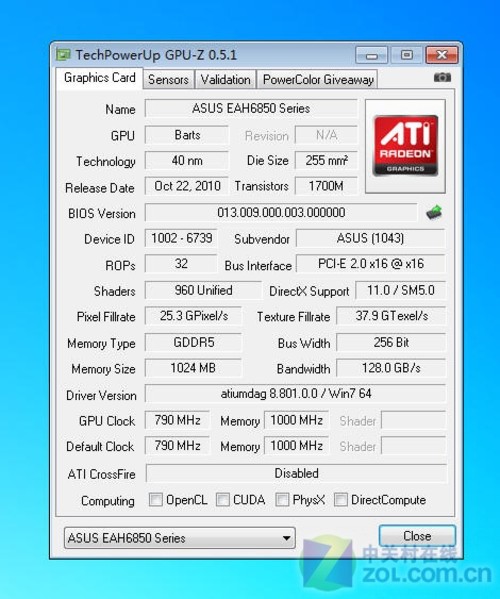This screenshot has width=500, height=599.
Task: Toggle the CUDA checkbox
Action: (x=223, y=499)
